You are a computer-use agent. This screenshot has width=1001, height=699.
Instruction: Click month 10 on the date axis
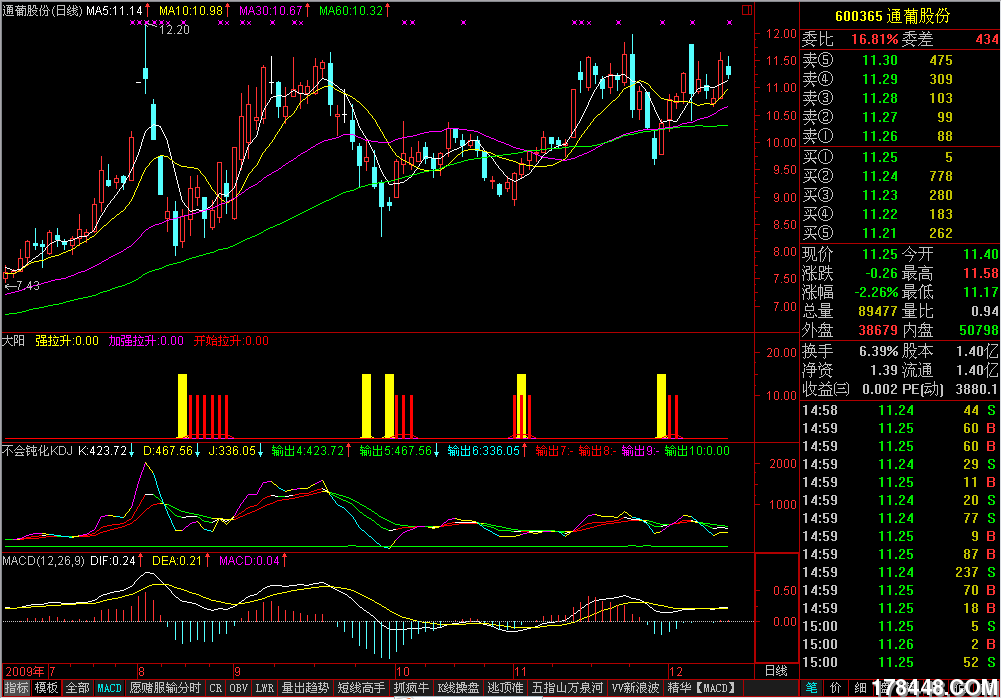(x=402, y=671)
